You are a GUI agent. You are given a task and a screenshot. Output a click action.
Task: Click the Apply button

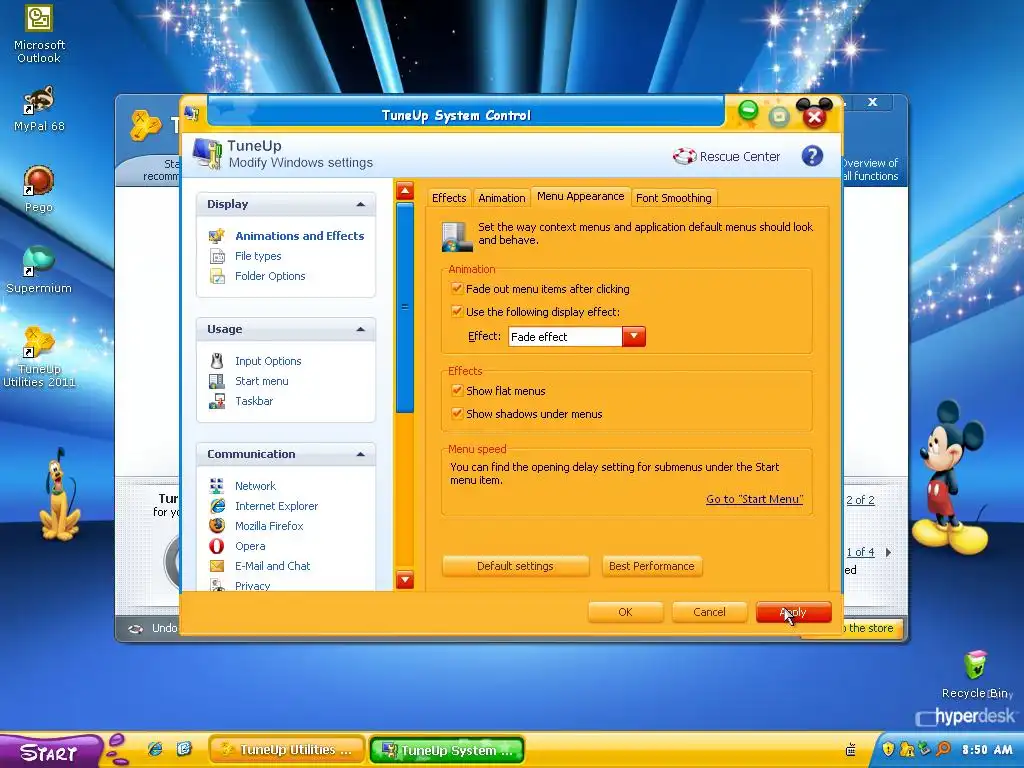[793, 612]
